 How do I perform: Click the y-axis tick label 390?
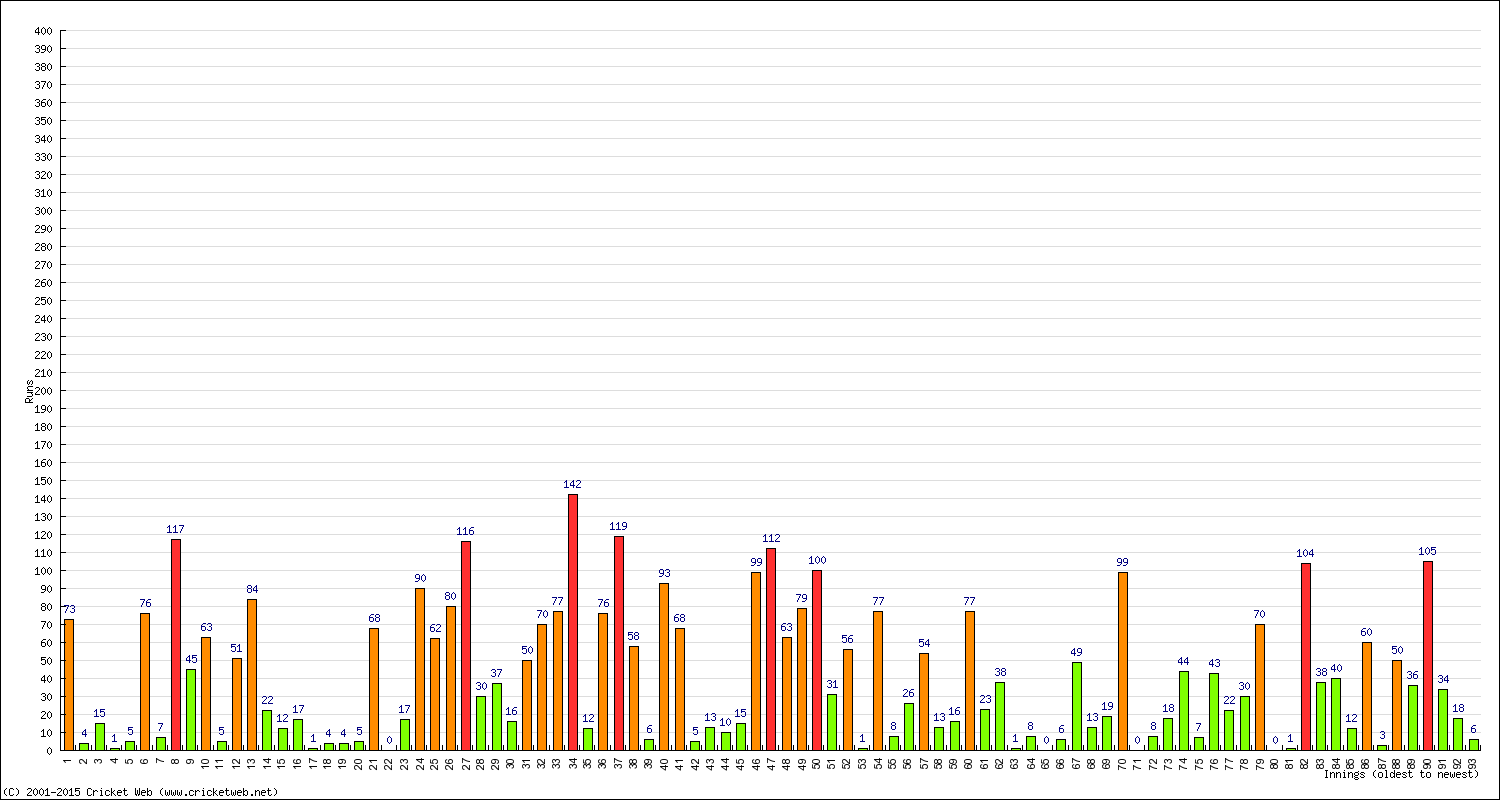pos(43,49)
